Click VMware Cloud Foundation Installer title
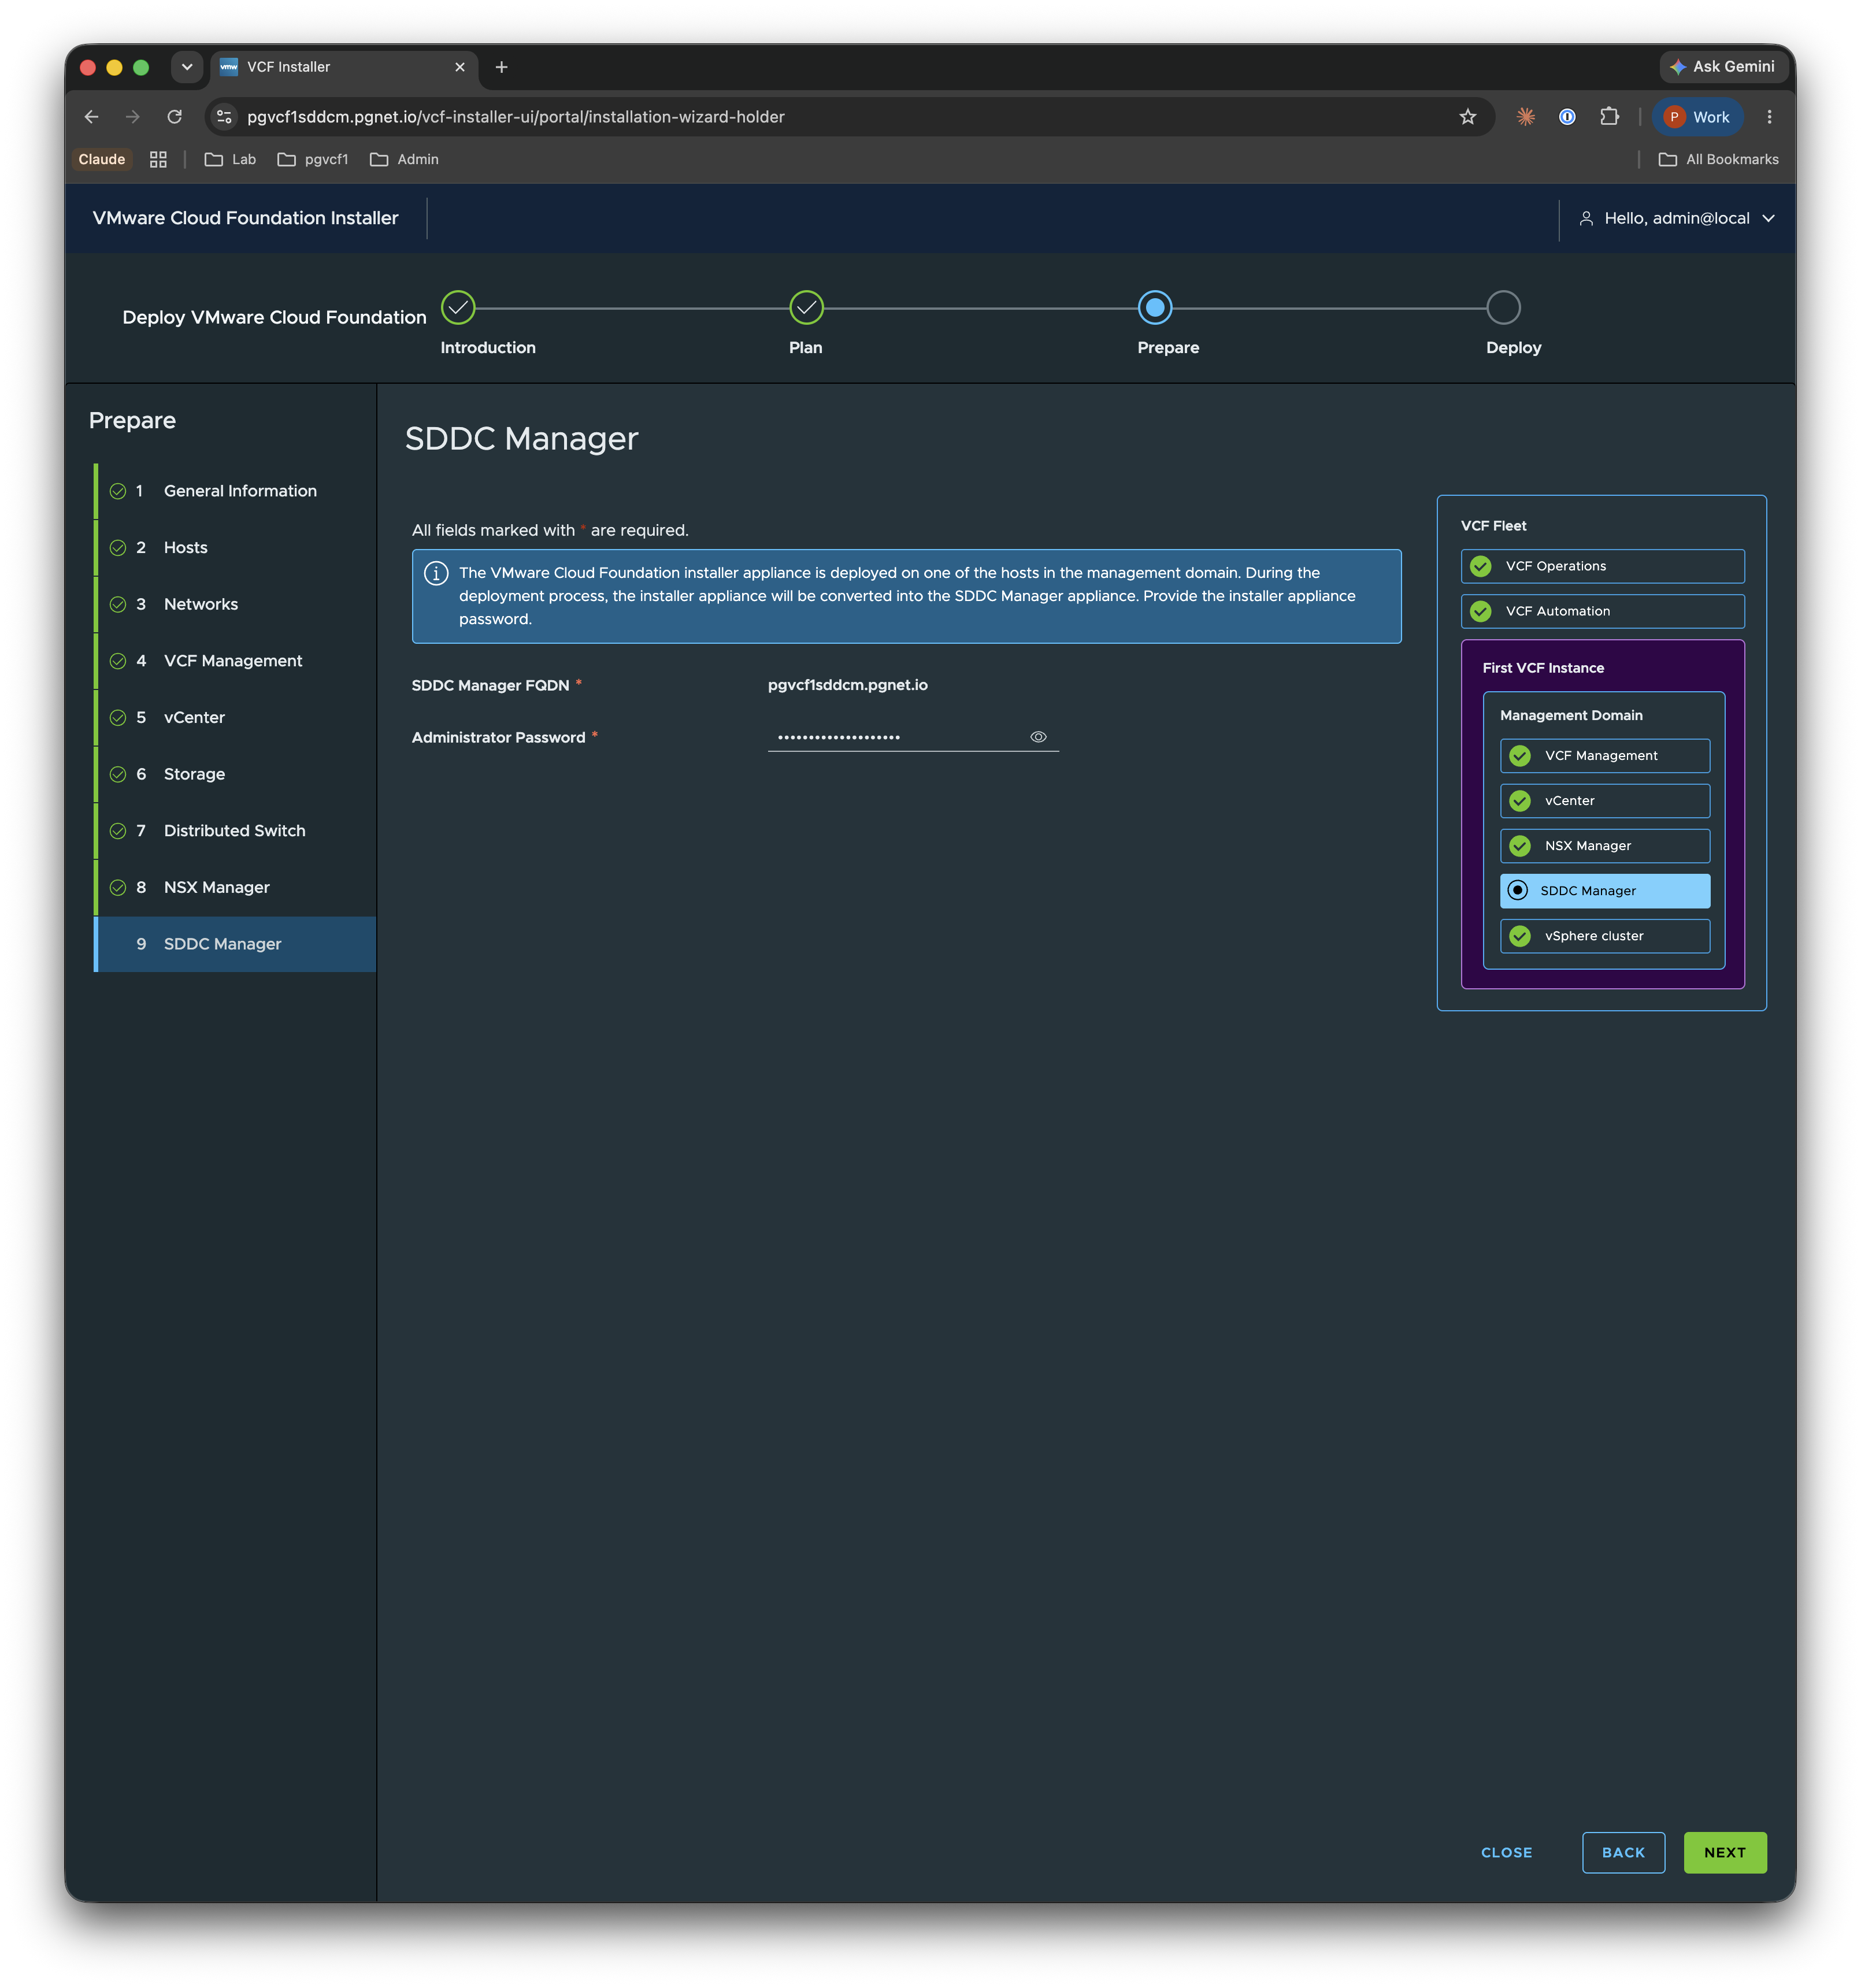The width and height of the screenshot is (1861, 1988). (x=245, y=218)
